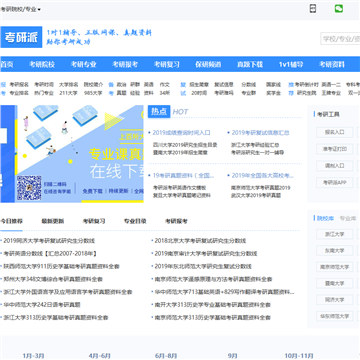Click the 华东师范大学 school button
Screen dimensions: 360x360
[x=335, y=316]
